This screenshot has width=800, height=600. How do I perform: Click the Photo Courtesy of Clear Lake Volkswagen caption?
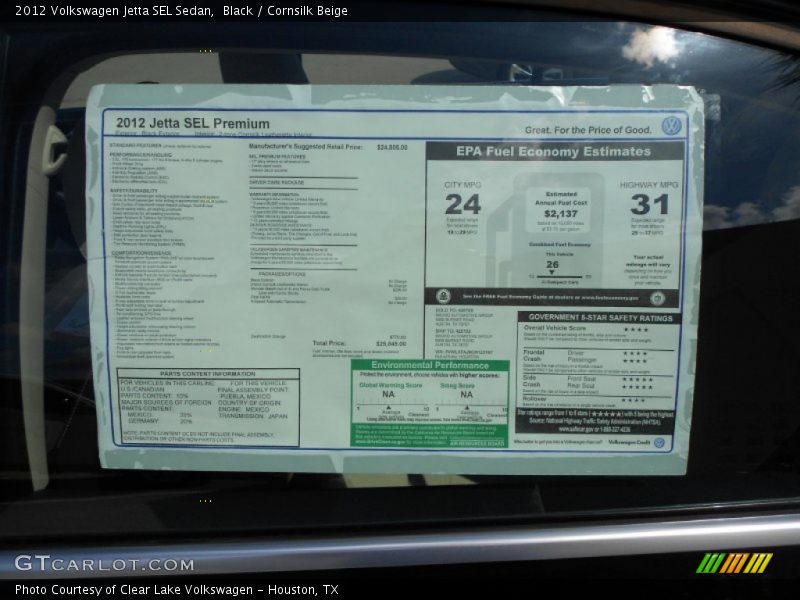click(176, 590)
